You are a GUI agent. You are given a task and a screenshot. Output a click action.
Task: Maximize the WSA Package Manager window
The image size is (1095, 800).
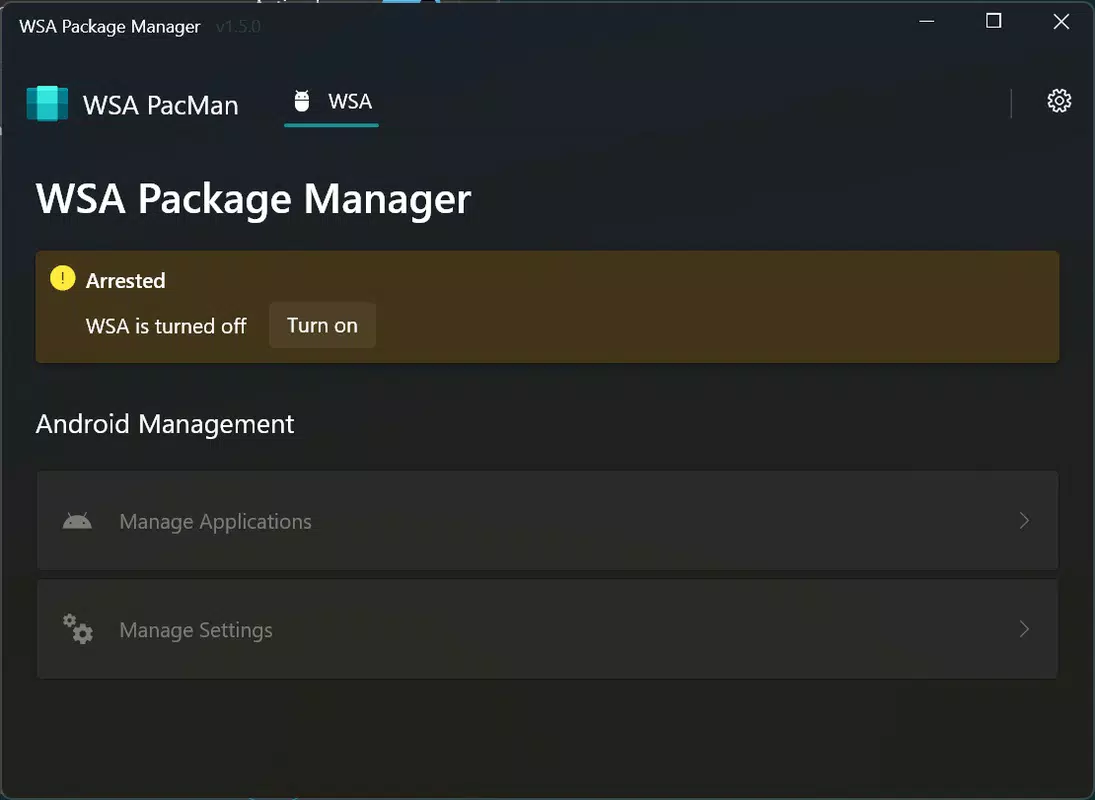tap(994, 22)
